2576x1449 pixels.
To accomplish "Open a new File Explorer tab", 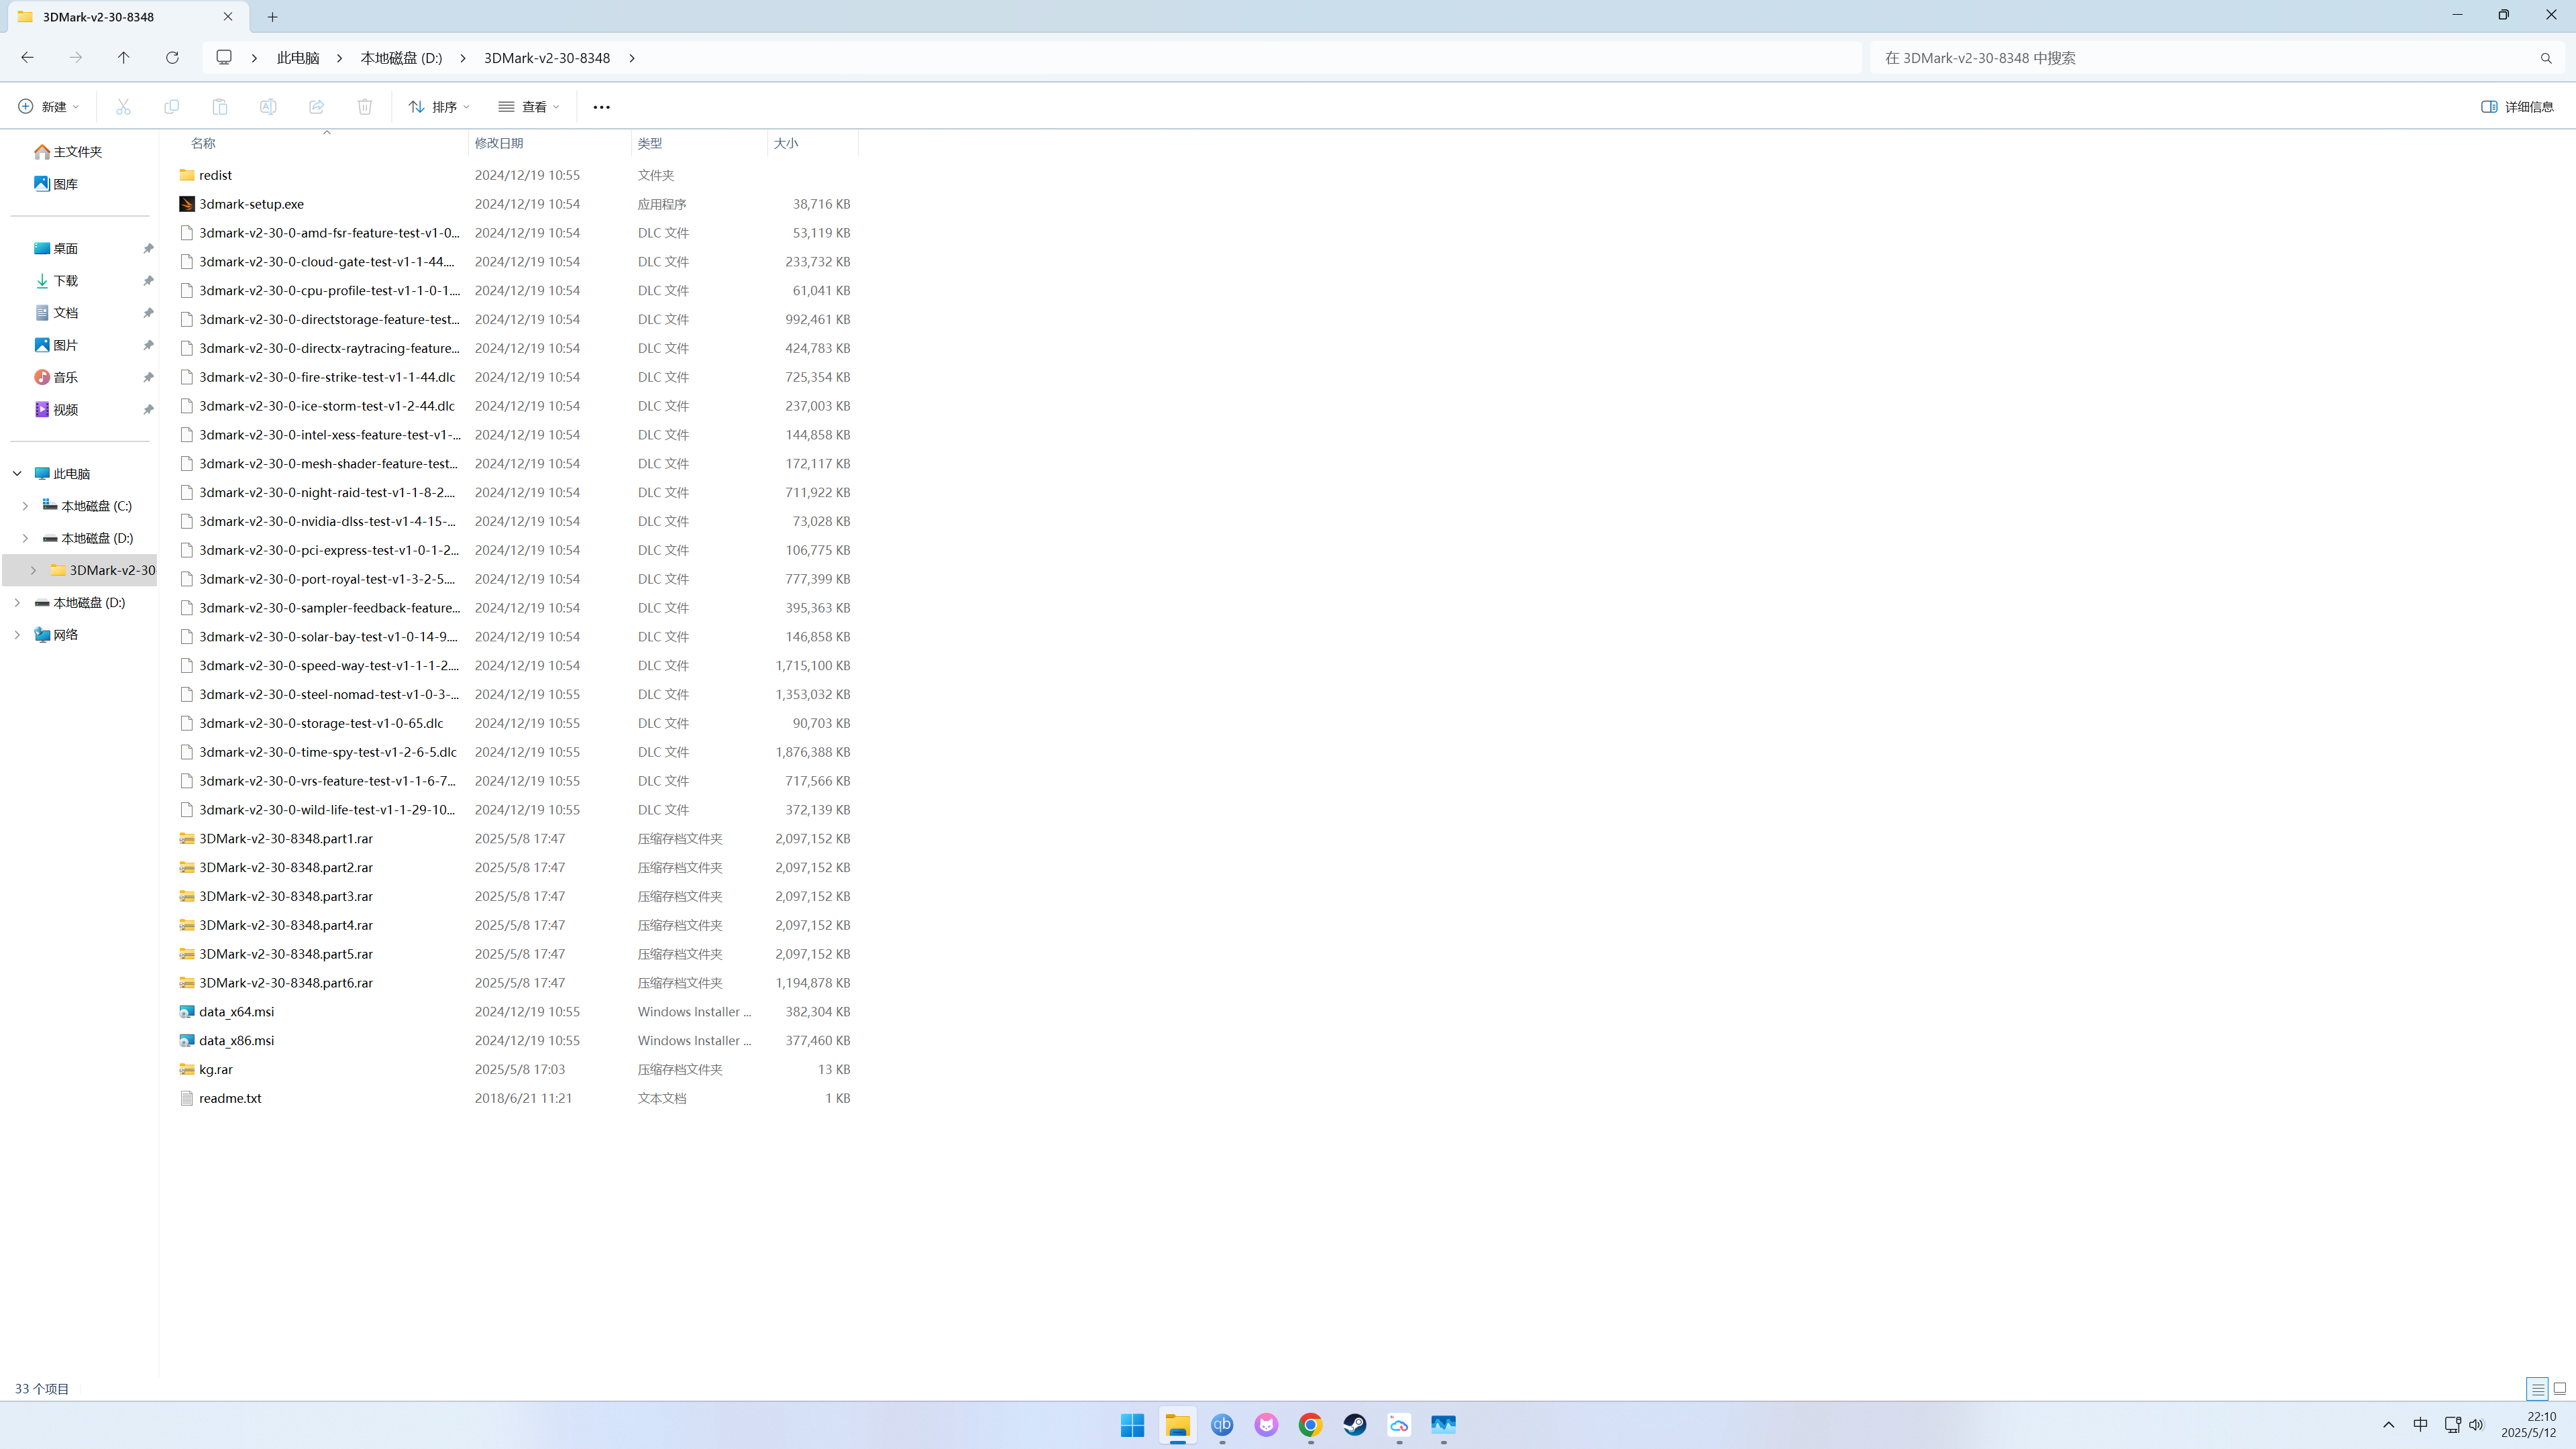I will click(x=272, y=17).
